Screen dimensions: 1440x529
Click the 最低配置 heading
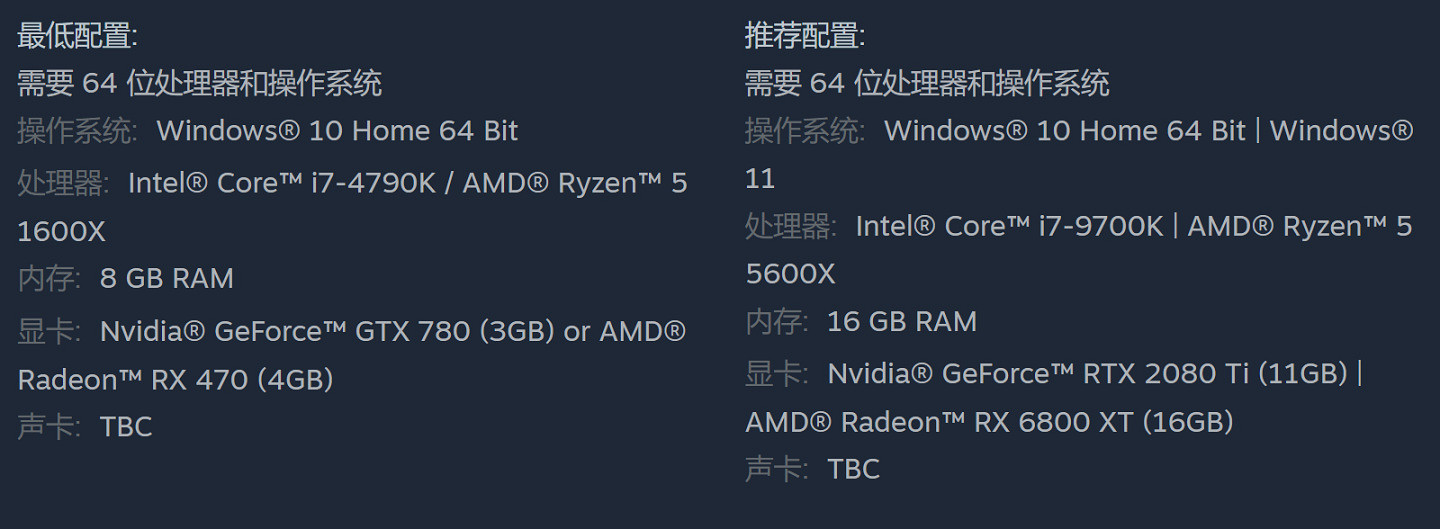(x=77, y=37)
